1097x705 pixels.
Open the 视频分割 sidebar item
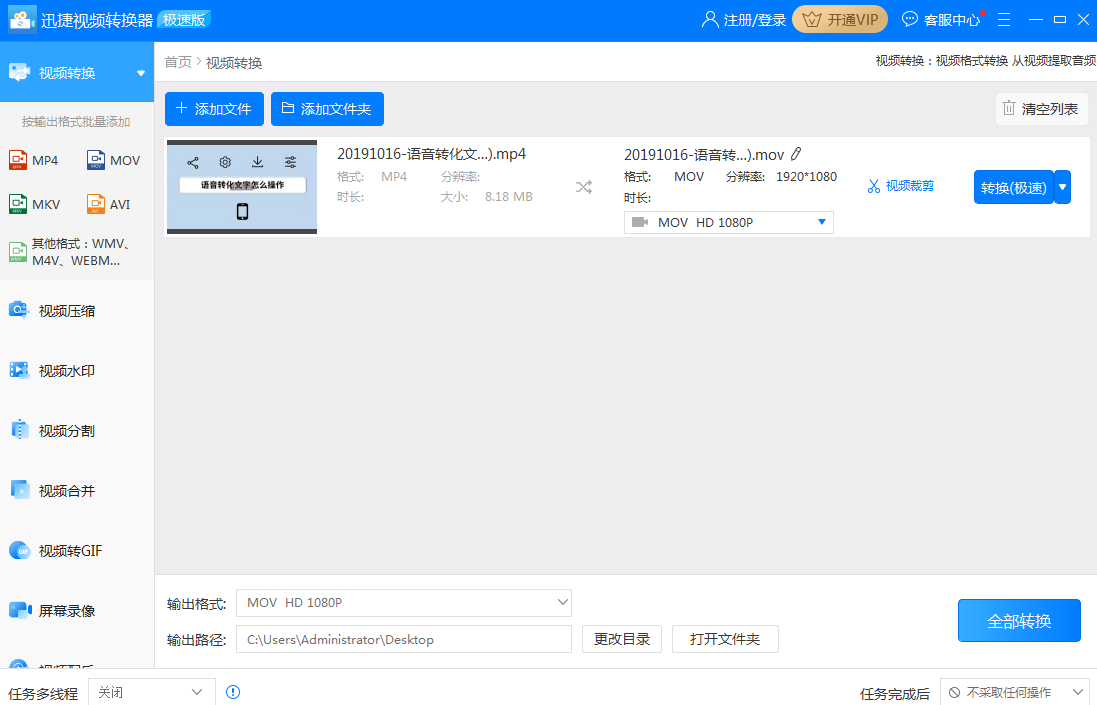(x=77, y=431)
